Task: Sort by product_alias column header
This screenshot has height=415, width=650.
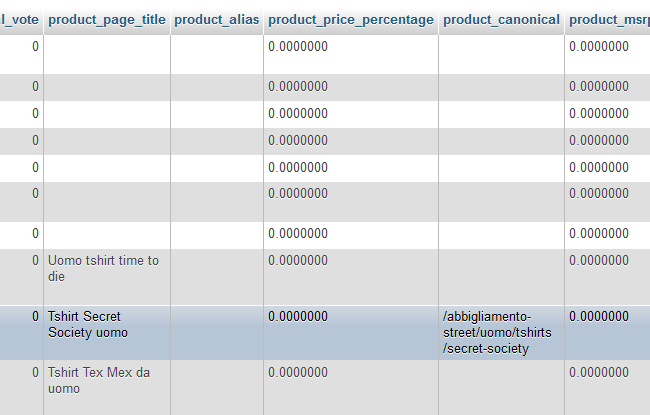Action: [217, 20]
